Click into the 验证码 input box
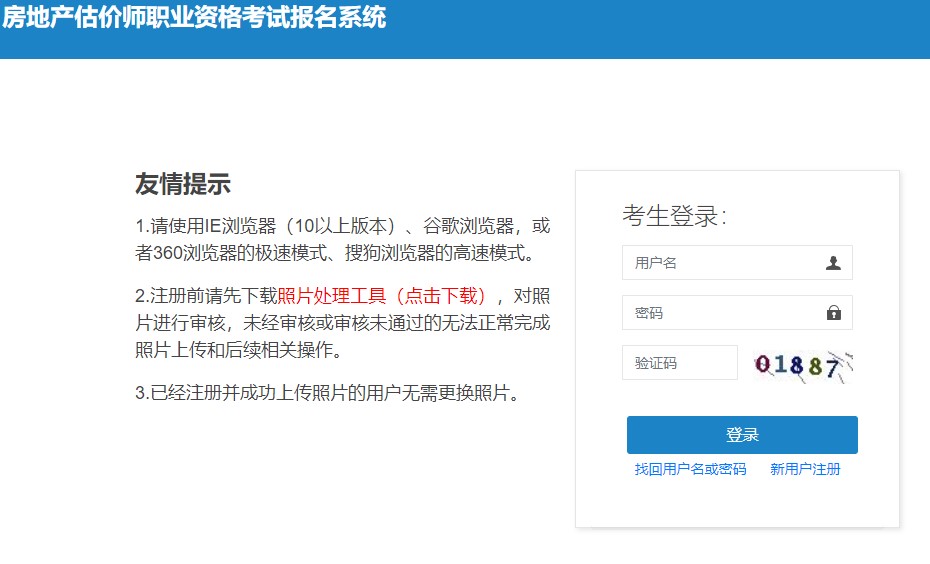Image resolution: width=930 pixels, height=564 pixels. (x=679, y=363)
